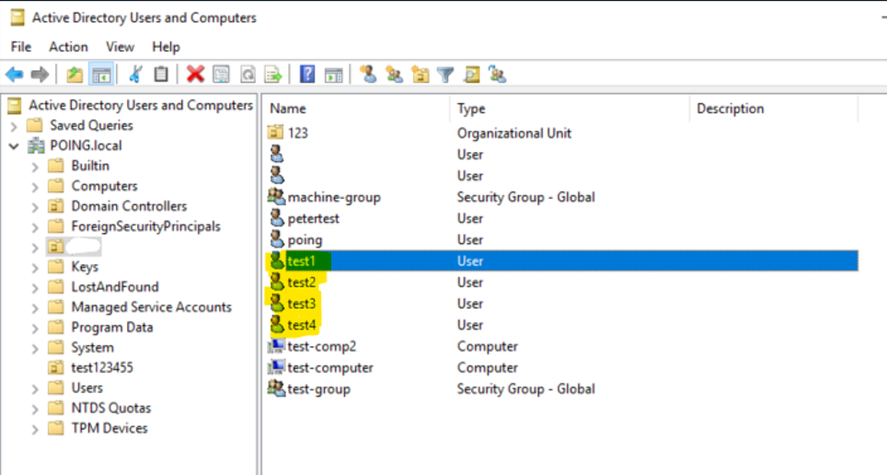
Task: Open the View menu
Action: coord(120,47)
